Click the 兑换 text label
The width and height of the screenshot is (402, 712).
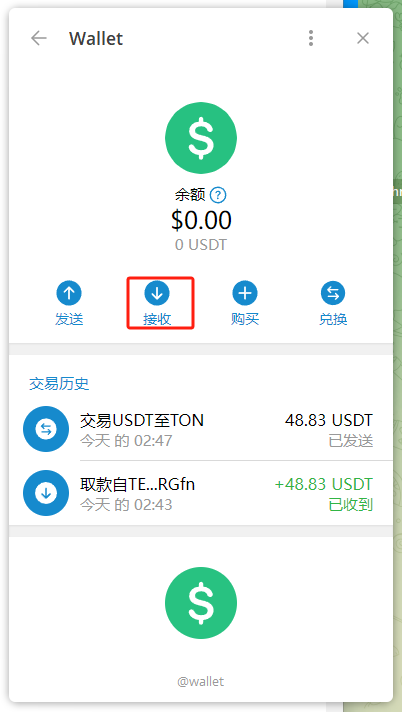pyautogui.click(x=333, y=319)
